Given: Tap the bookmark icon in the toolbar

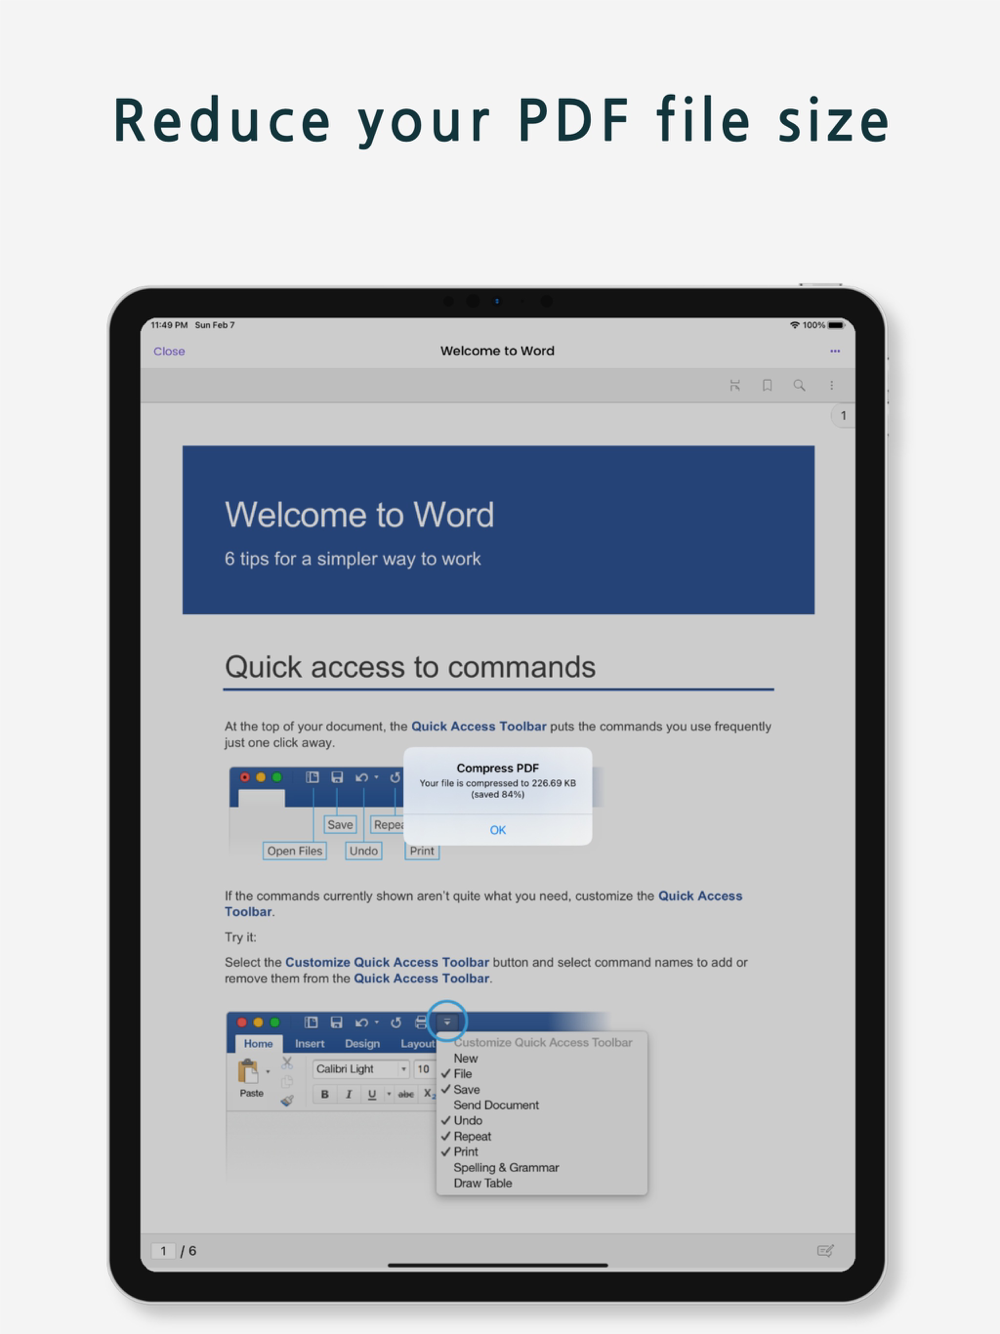Looking at the screenshot, I should pyautogui.click(x=767, y=385).
